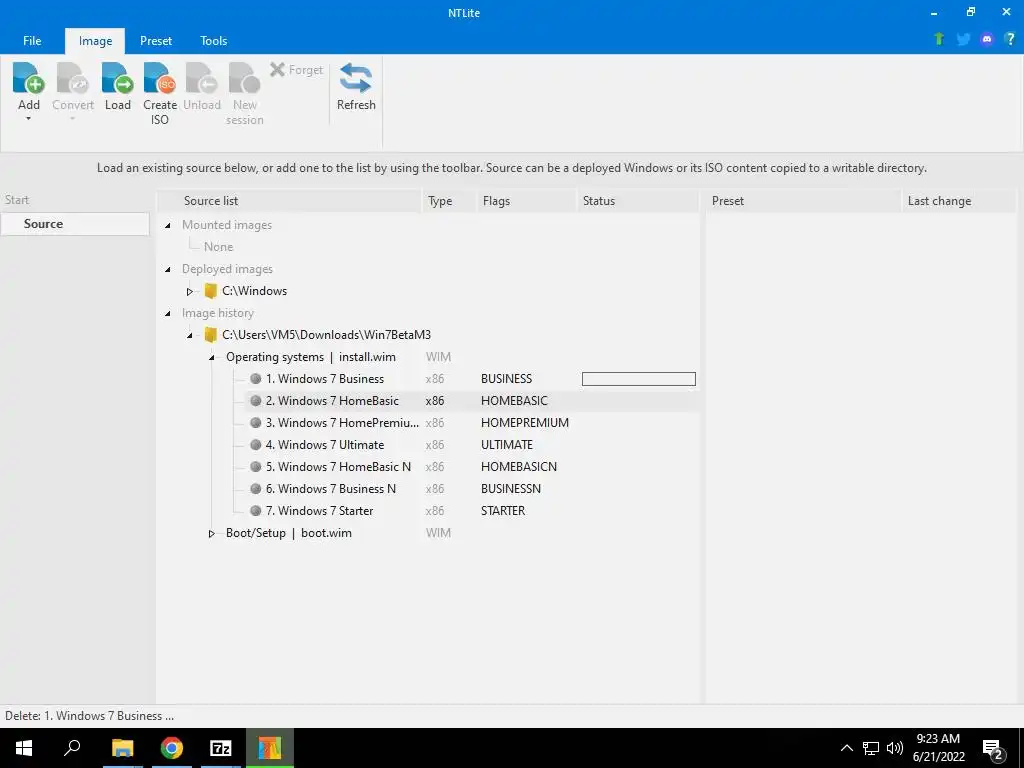Click the Create ISO icon
This screenshot has width=1024, height=768.
159,78
